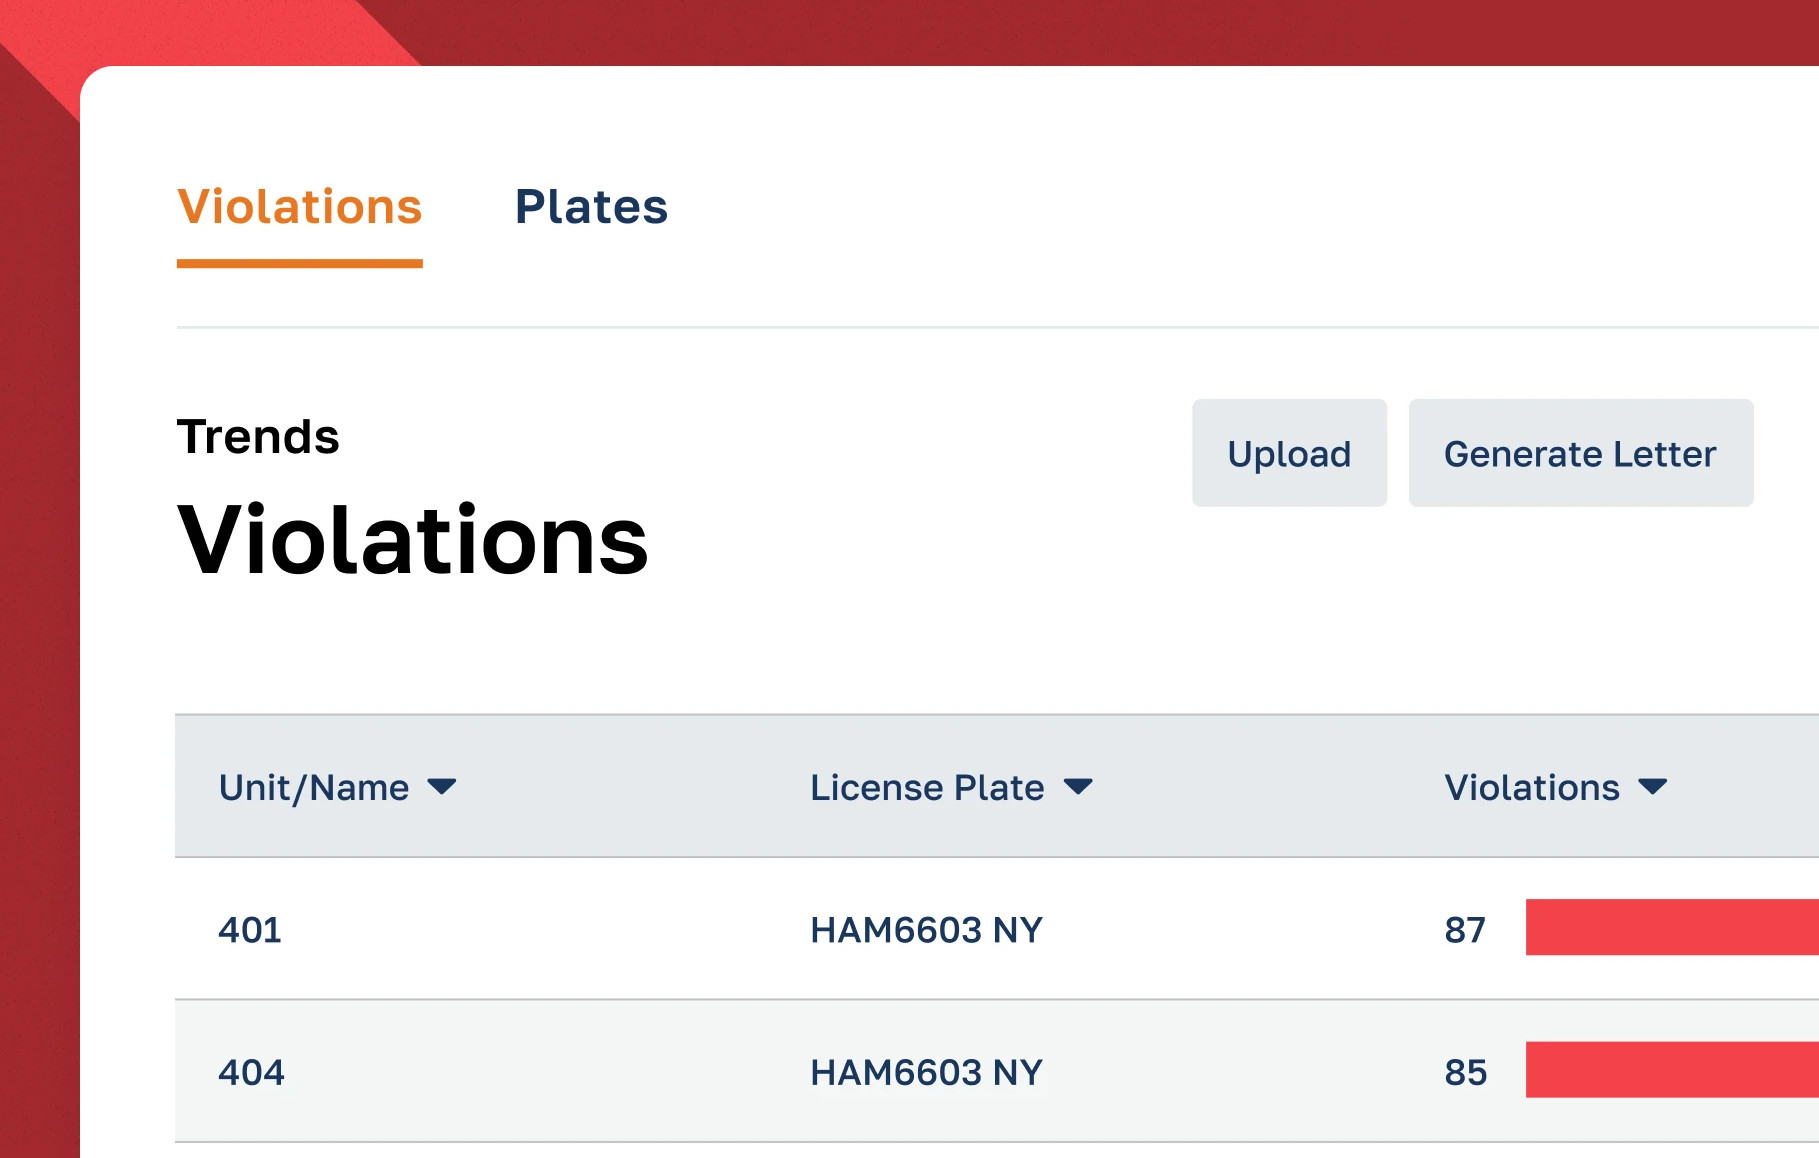Screen dimensions: 1819x1158
Task: Expand License Plate column dropdown arrow
Action: 1077,787
